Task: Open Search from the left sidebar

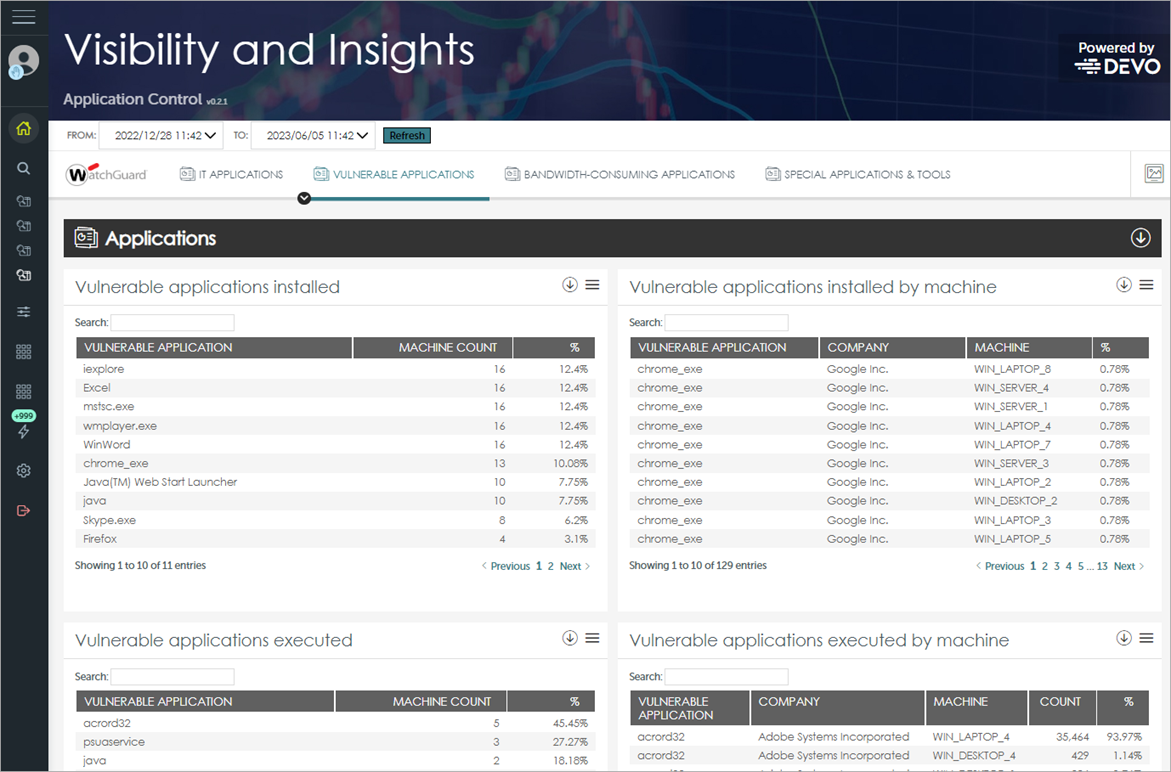Action: tap(23, 168)
